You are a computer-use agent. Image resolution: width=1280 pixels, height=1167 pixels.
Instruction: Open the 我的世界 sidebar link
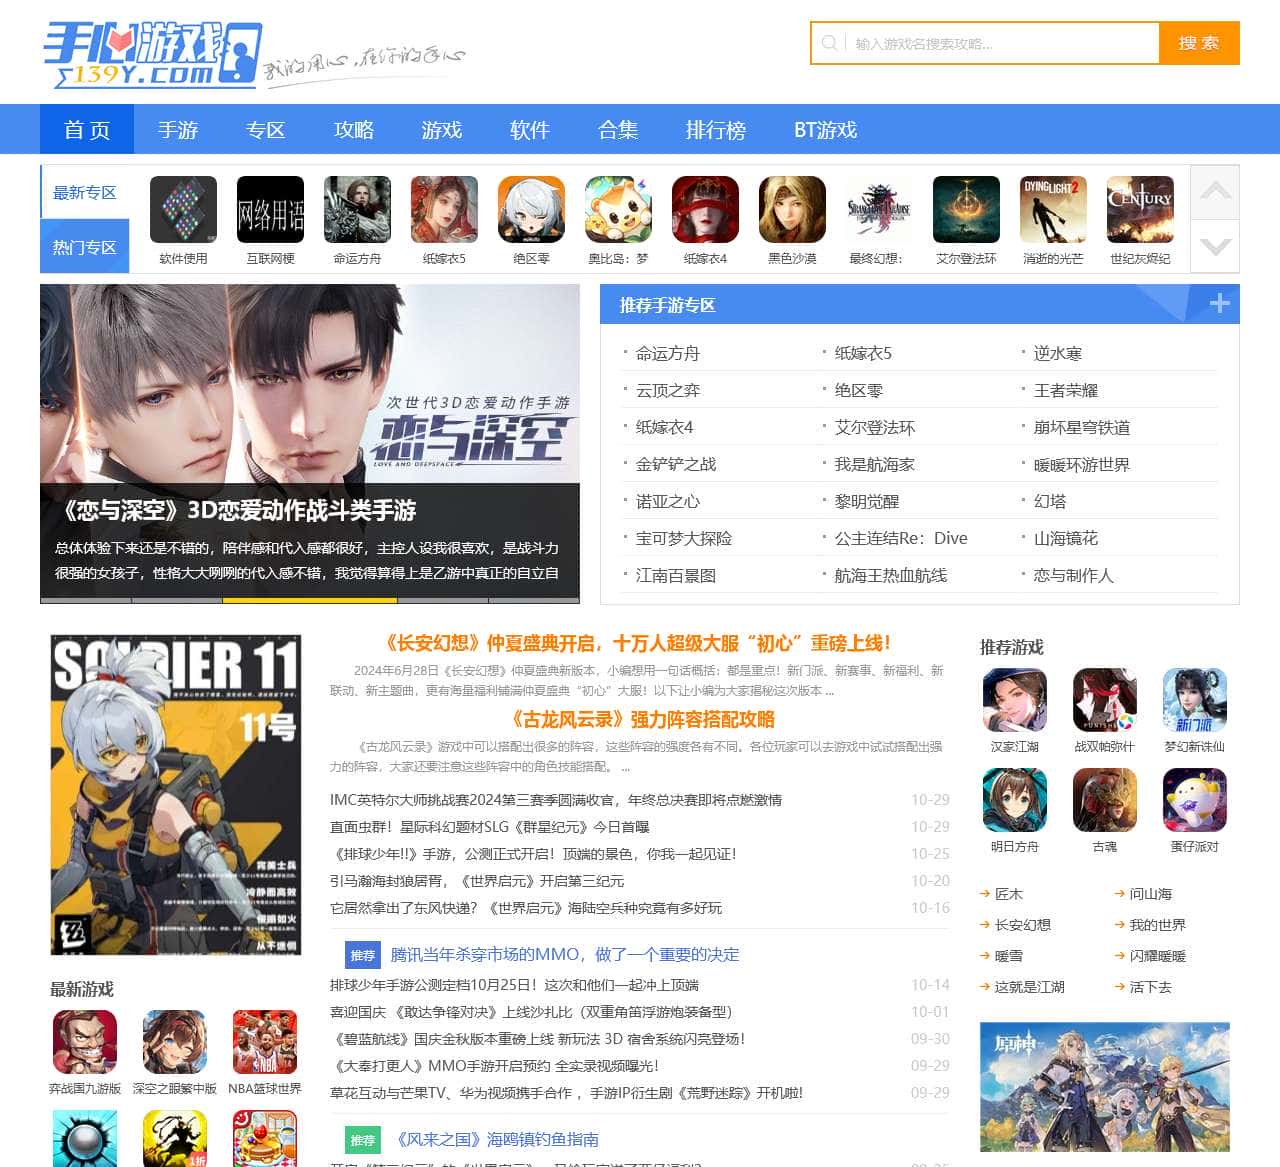click(1158, 925)
